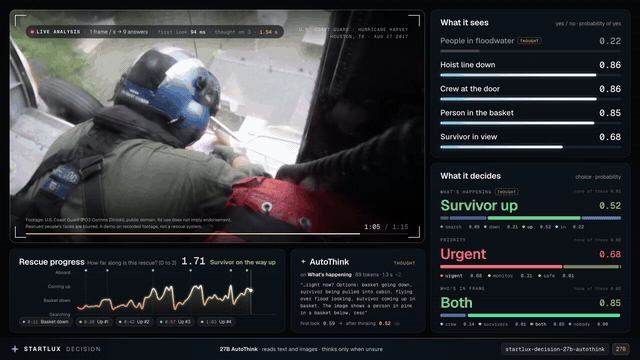640x360 pixels.
Task: Click the 0.86 value for Hoist line down
Action: (610, 65)
